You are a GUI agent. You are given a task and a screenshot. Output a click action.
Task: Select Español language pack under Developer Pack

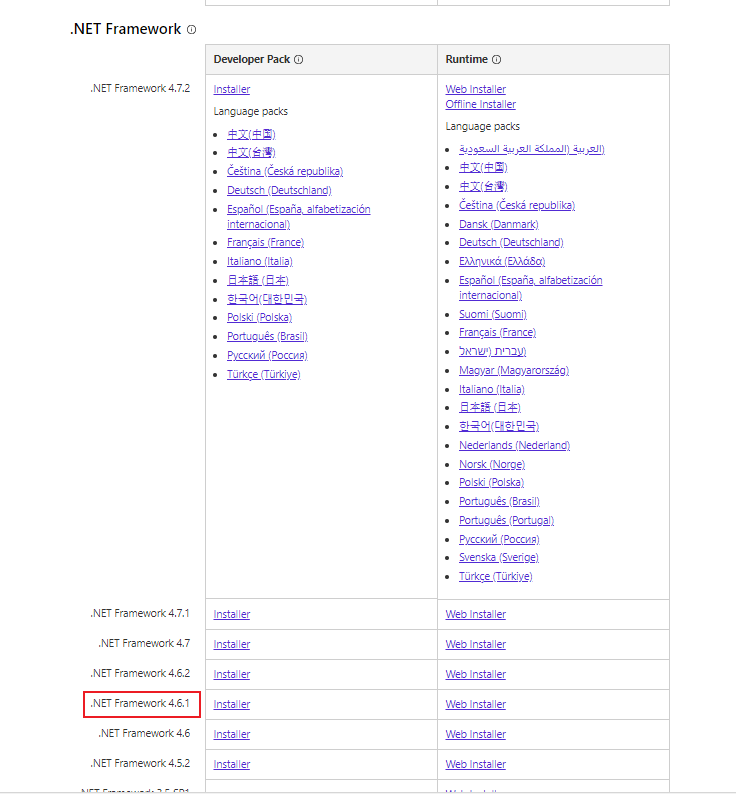tap(298, 217)
